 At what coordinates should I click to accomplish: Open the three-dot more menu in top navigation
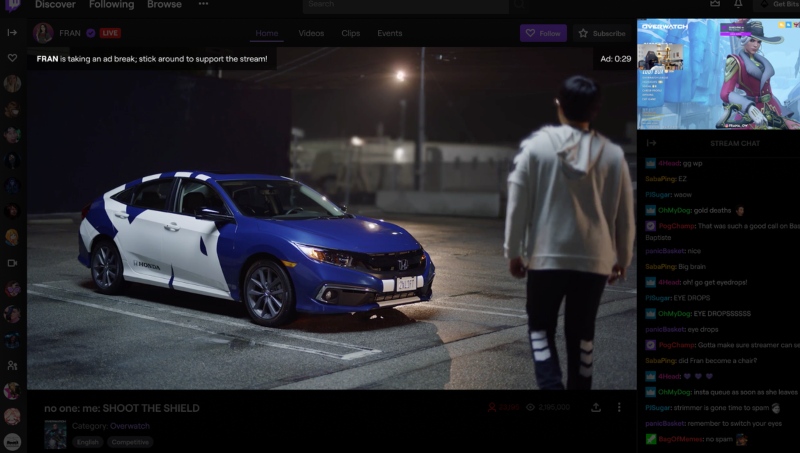[x=203, y=4]
